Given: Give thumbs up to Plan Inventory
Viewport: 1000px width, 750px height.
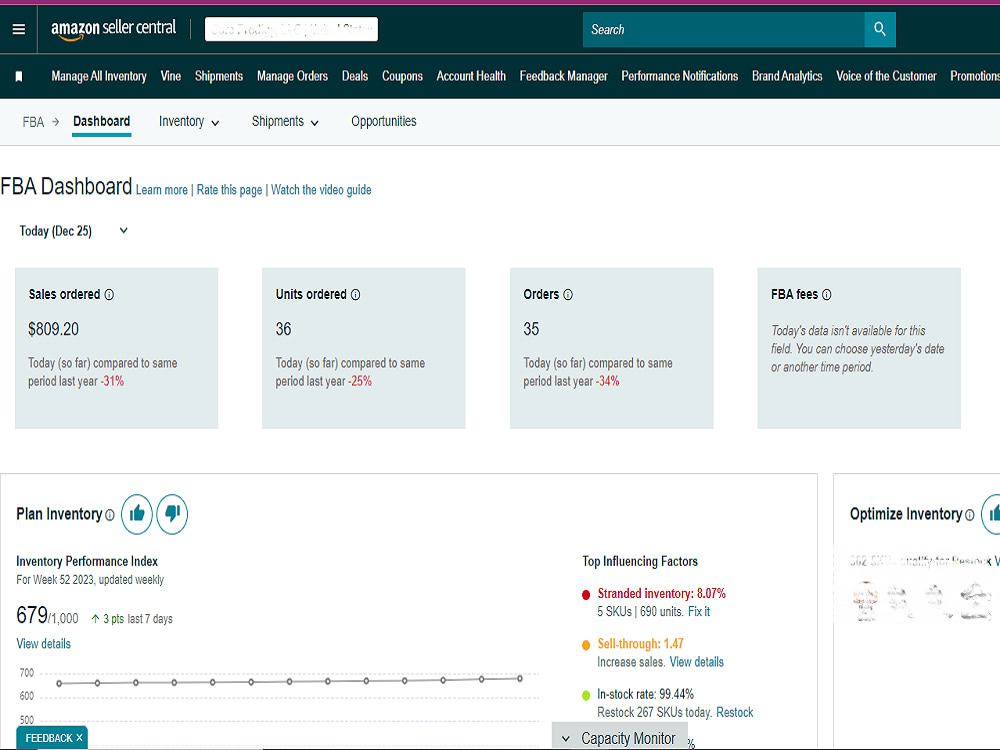Looking at the screenshot, I should point(136,514).
